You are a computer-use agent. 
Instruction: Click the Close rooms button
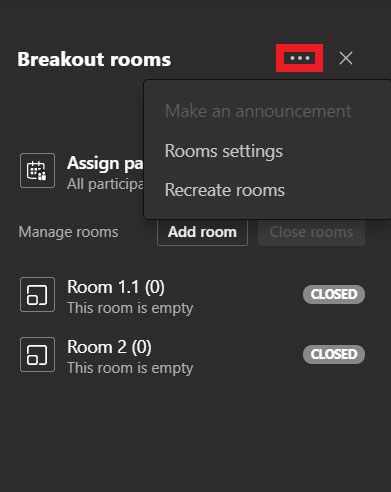click(311, 232)
